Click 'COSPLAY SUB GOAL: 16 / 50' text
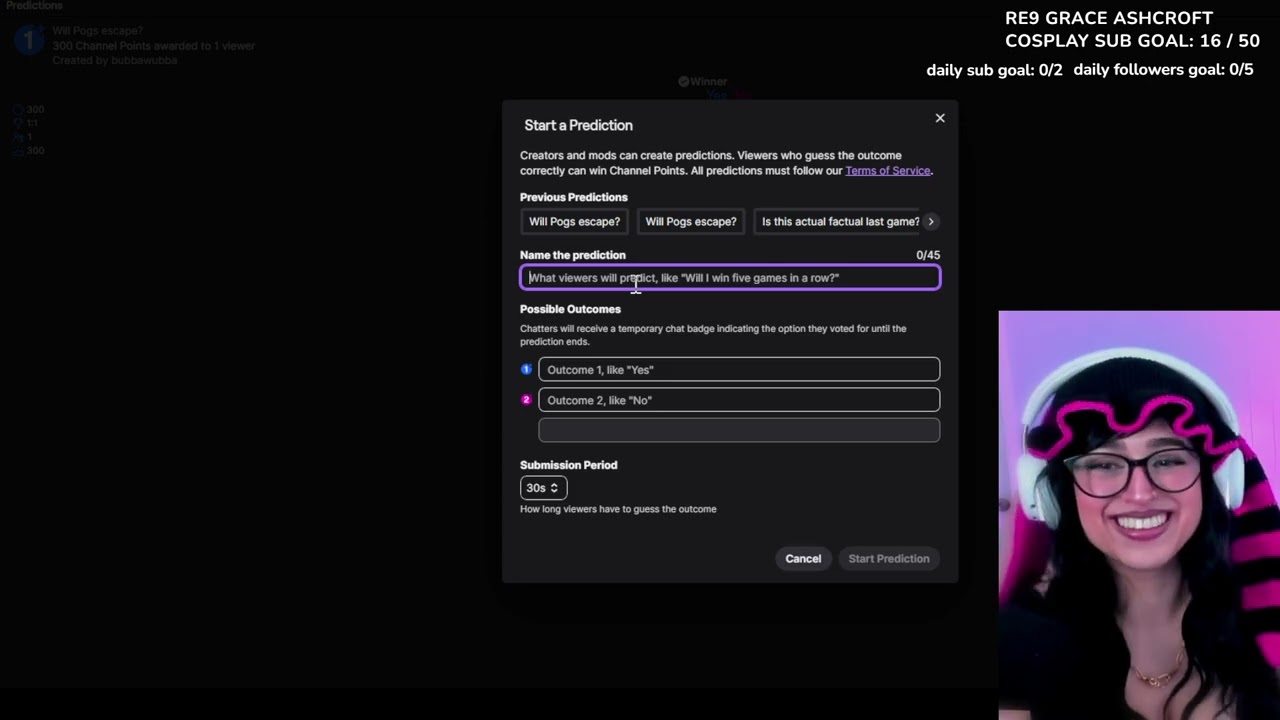Image resolution: width=1280 pixels, height=720 pixels. point(1132,41)
